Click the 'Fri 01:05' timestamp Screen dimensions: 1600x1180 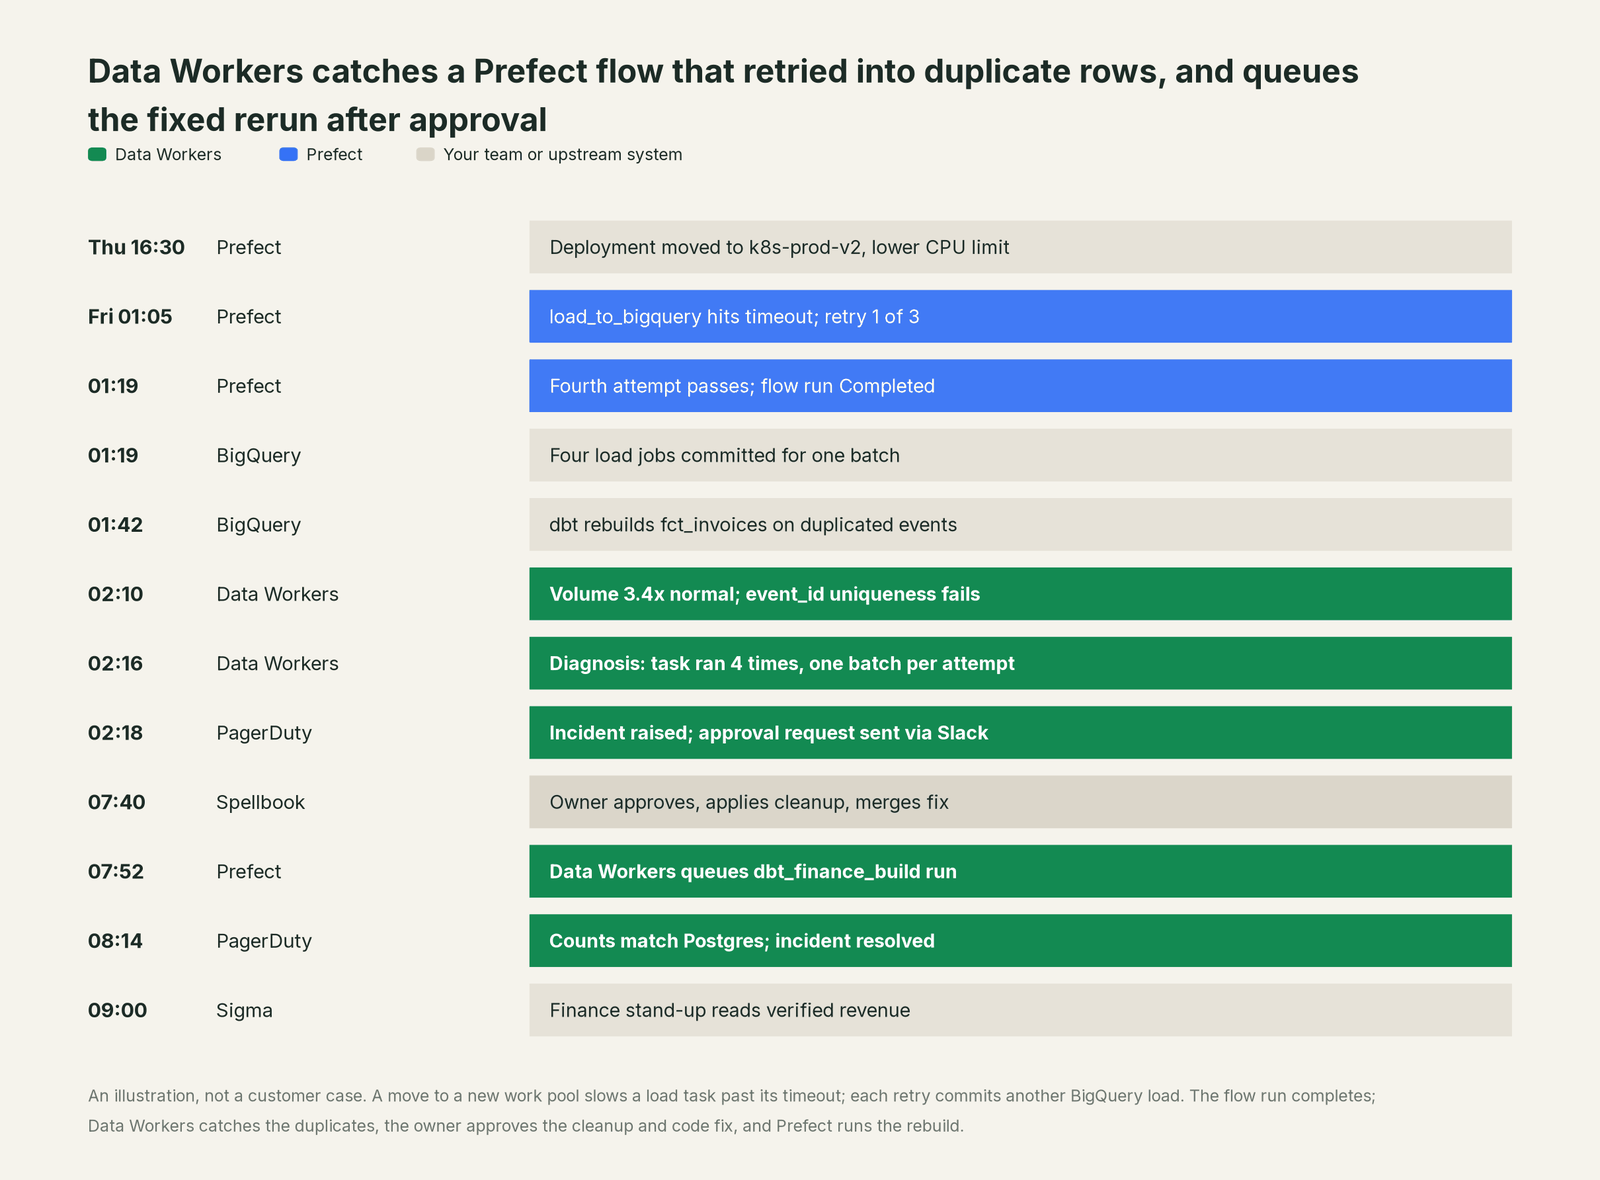(130, 316)
